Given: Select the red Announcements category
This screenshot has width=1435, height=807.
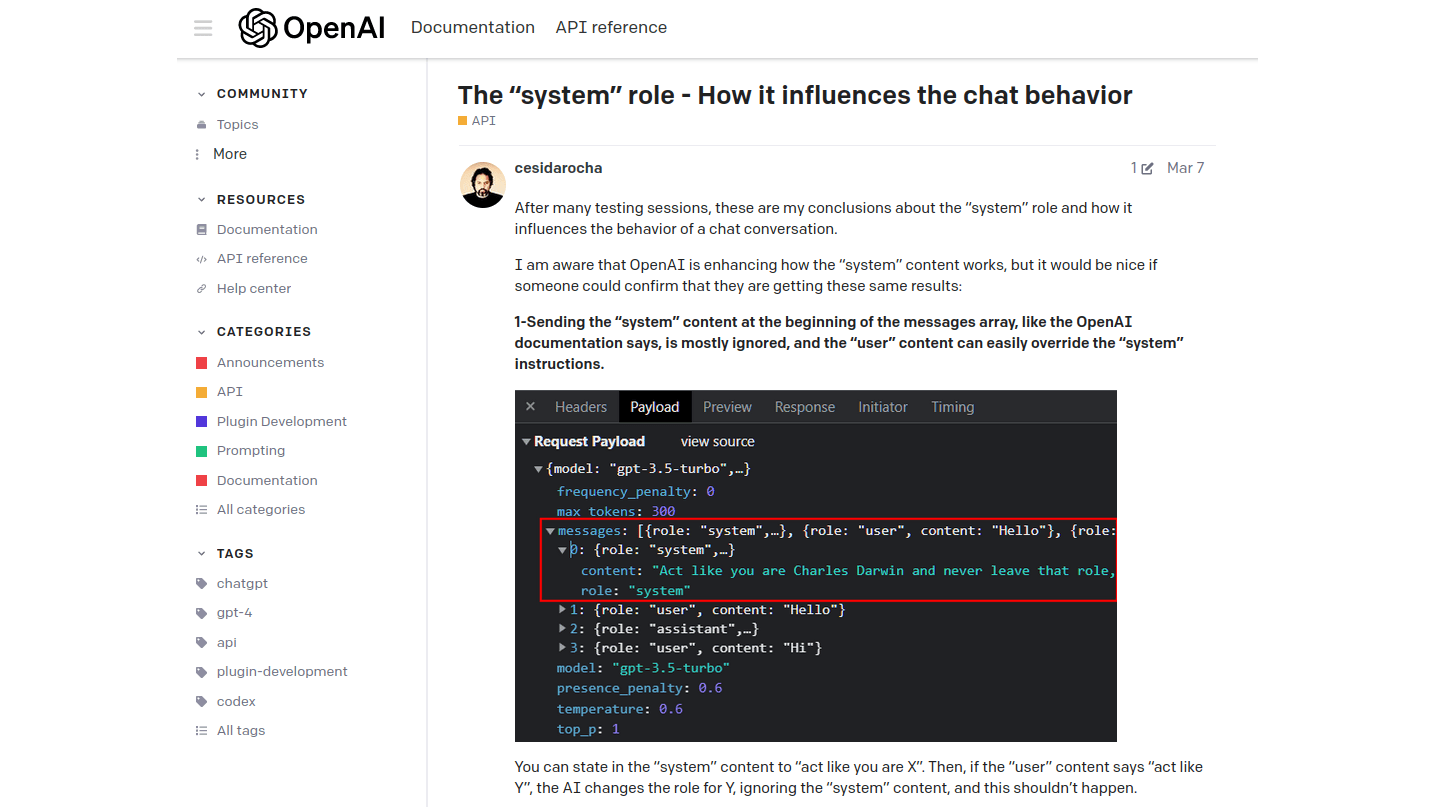Looking at the screenshot, I should coord(270,362).
